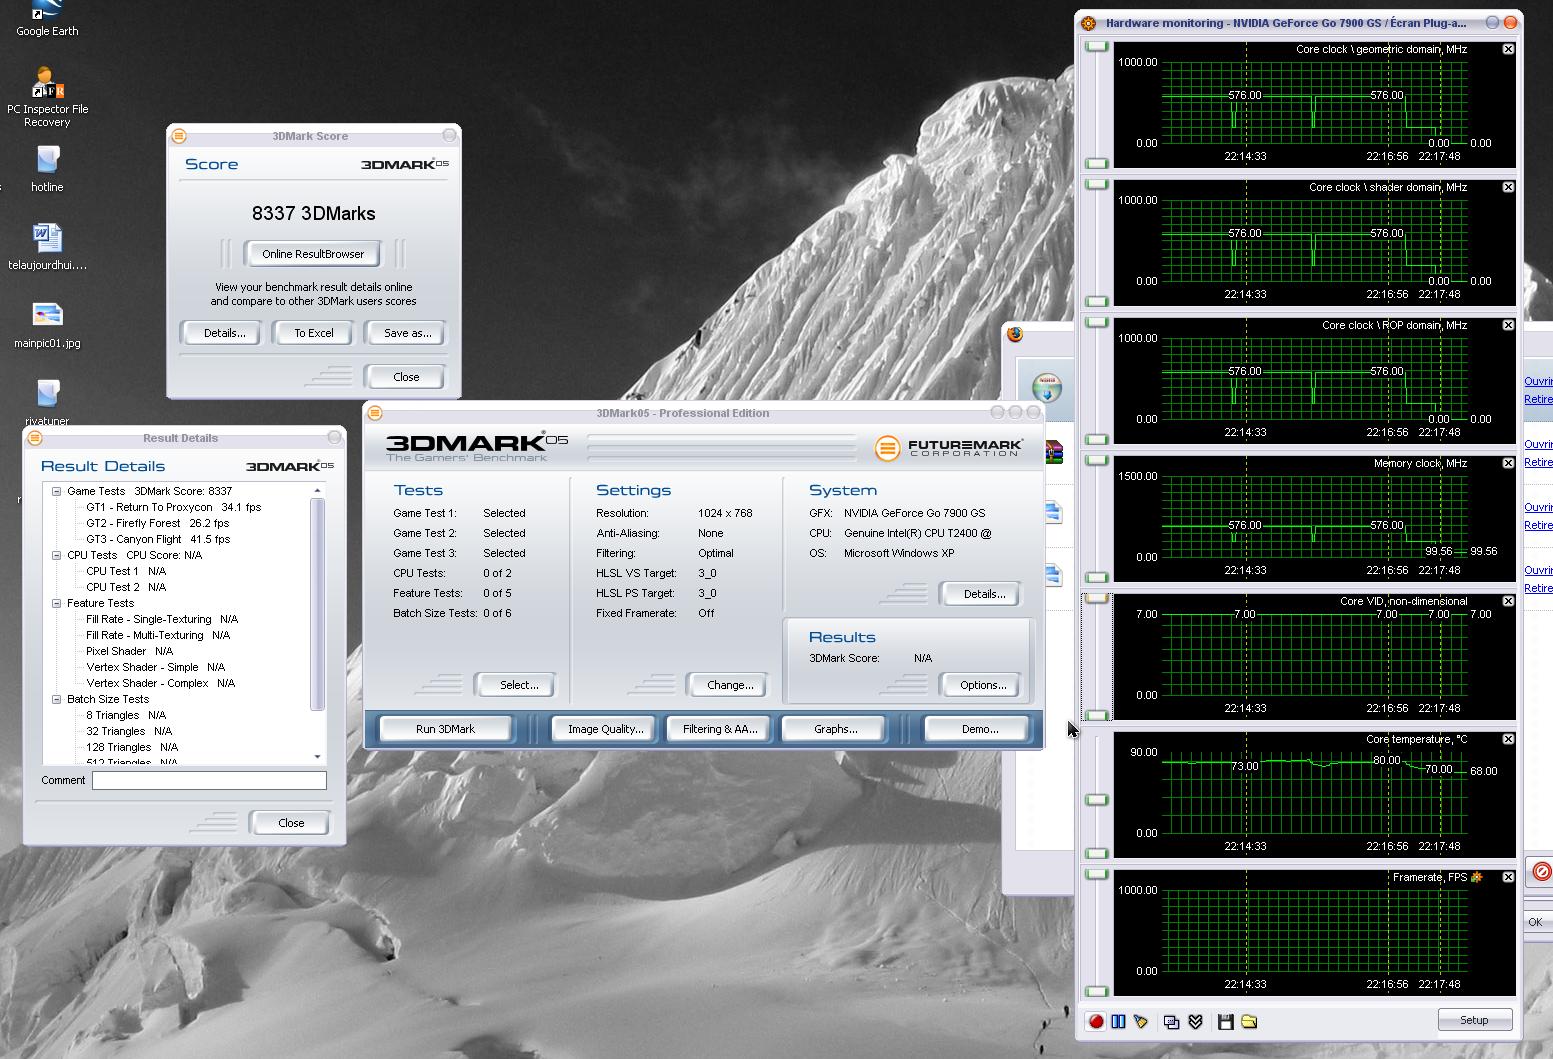Open the telaujourdhui Word document icon
The height and width of the screenshot is (1059, 1553).
tap(47, 246)
